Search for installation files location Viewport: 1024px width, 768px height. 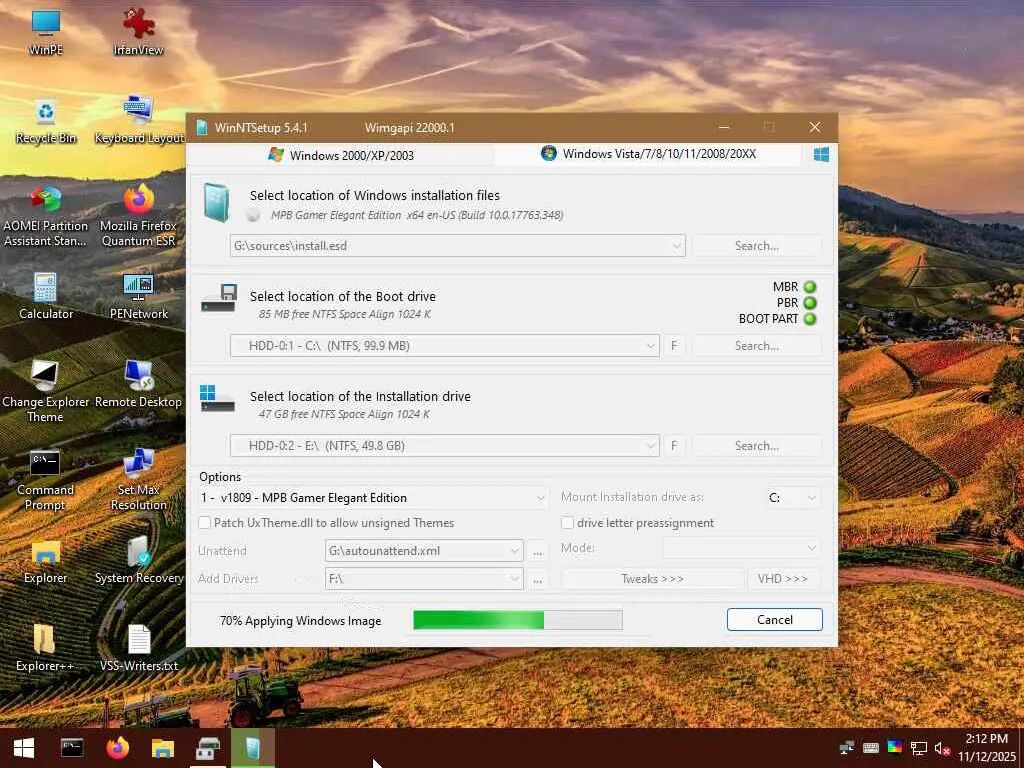[756, 246]
